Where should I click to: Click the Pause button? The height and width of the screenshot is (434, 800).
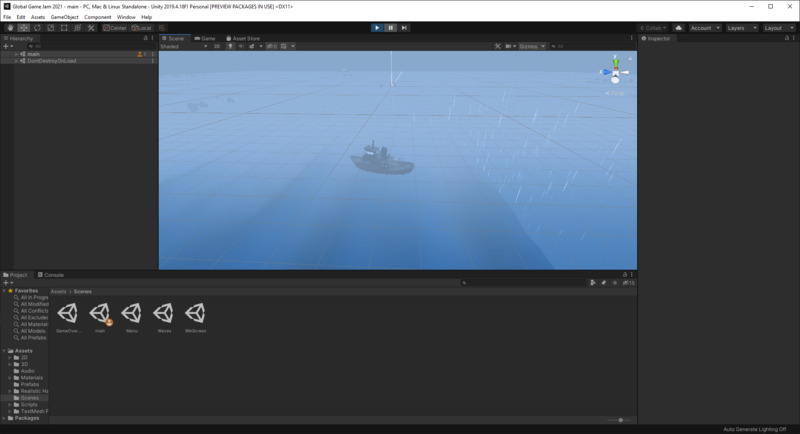click(390, 28)
